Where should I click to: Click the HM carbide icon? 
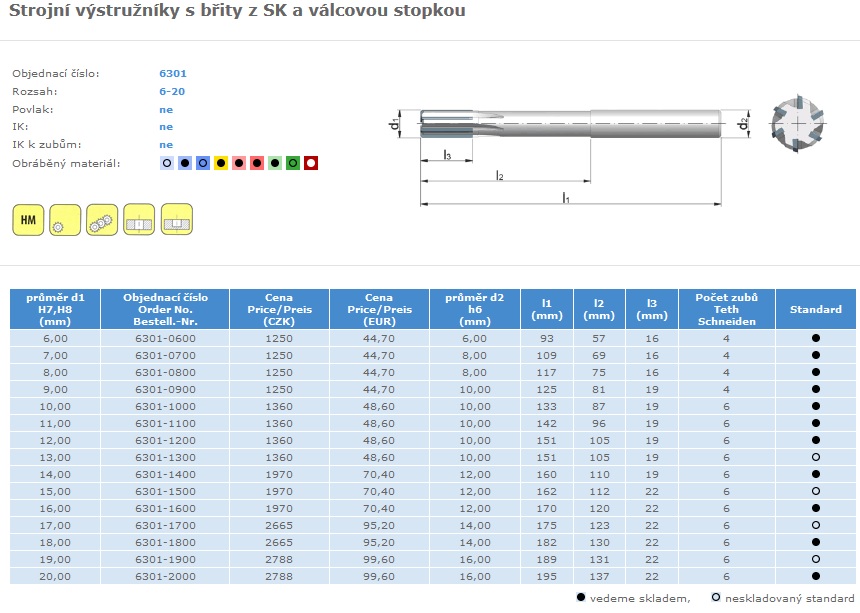pos(28,220)
